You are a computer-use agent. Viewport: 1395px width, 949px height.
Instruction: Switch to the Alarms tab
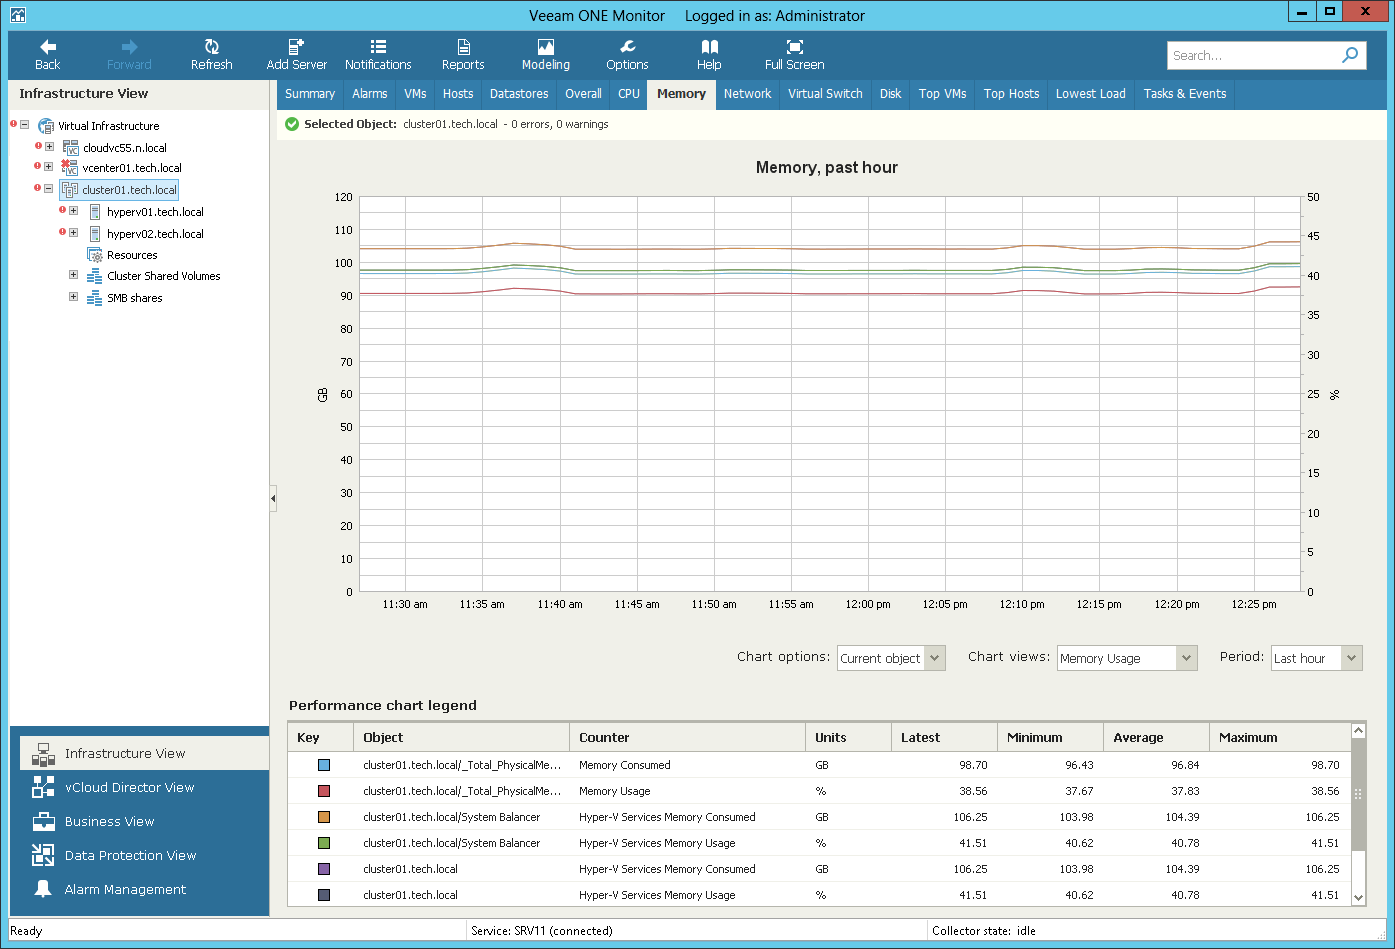(x=370, y=94)
